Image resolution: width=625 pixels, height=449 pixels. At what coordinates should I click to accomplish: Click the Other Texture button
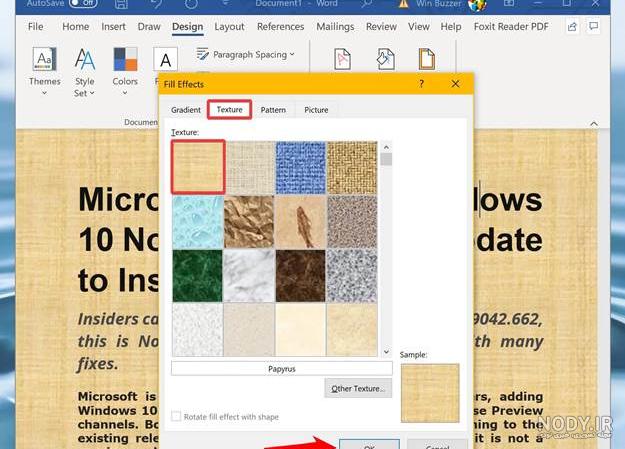click(358, 388)
